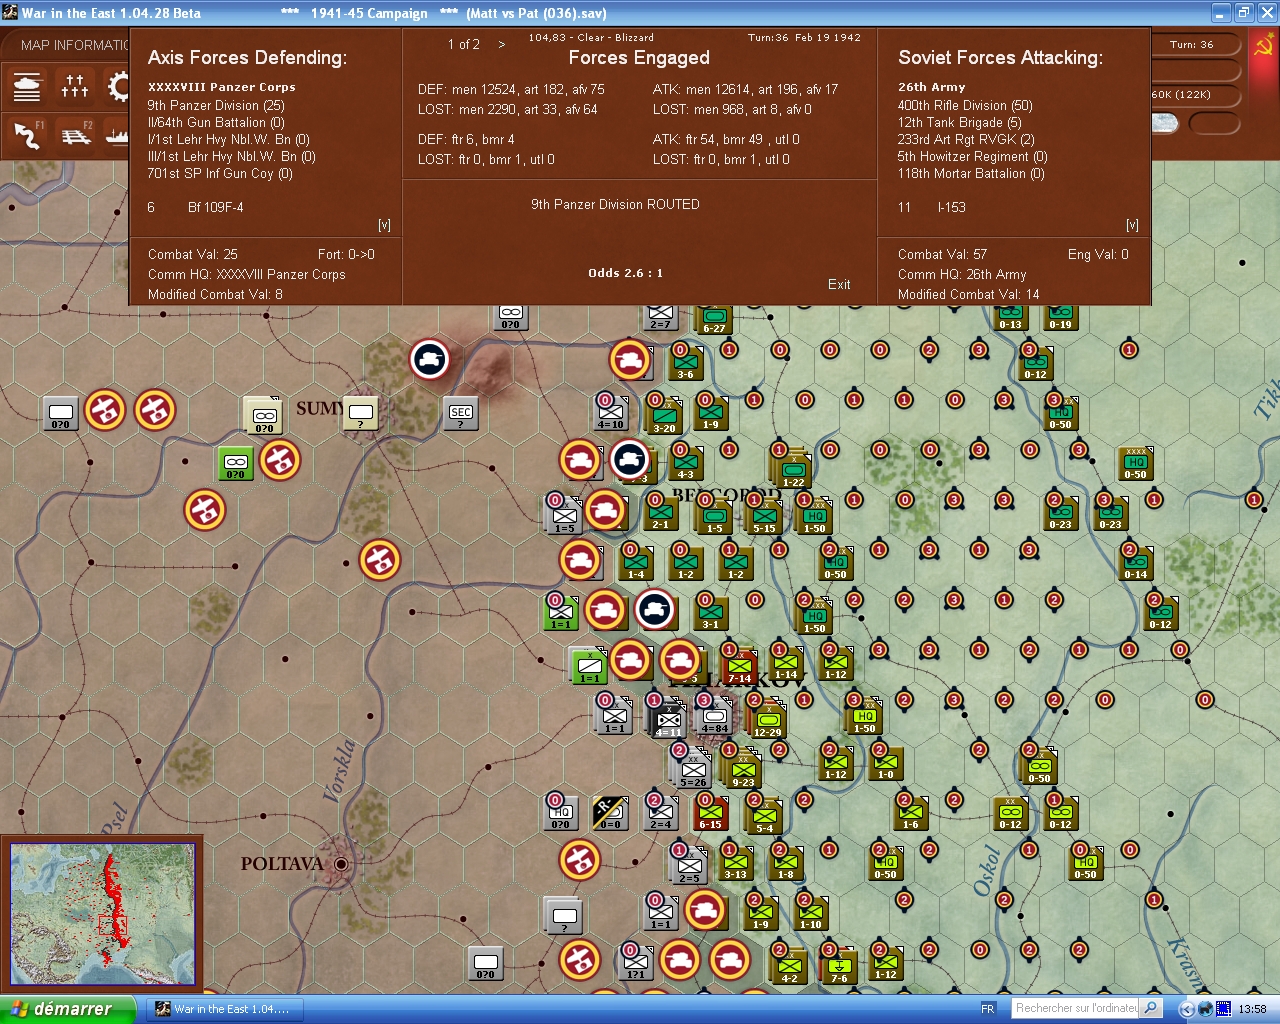Click the I-153 aircraft entry
Viewport: 1280px width, 1024px height.
(x=952, y=207)
